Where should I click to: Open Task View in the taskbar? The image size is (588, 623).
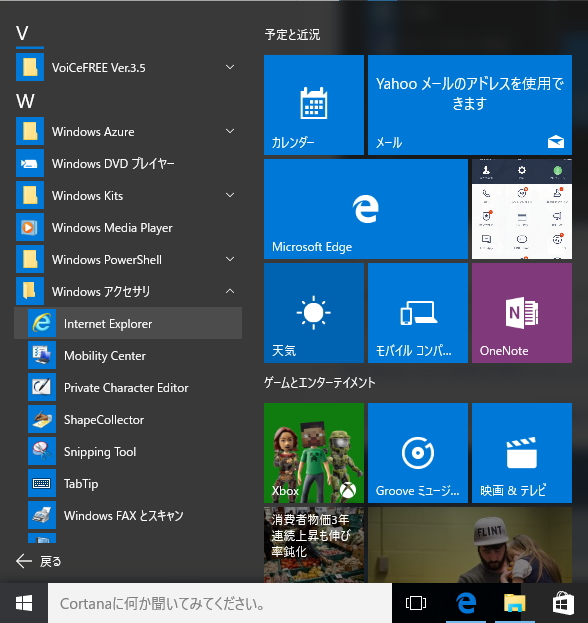[x=416, y=603]
